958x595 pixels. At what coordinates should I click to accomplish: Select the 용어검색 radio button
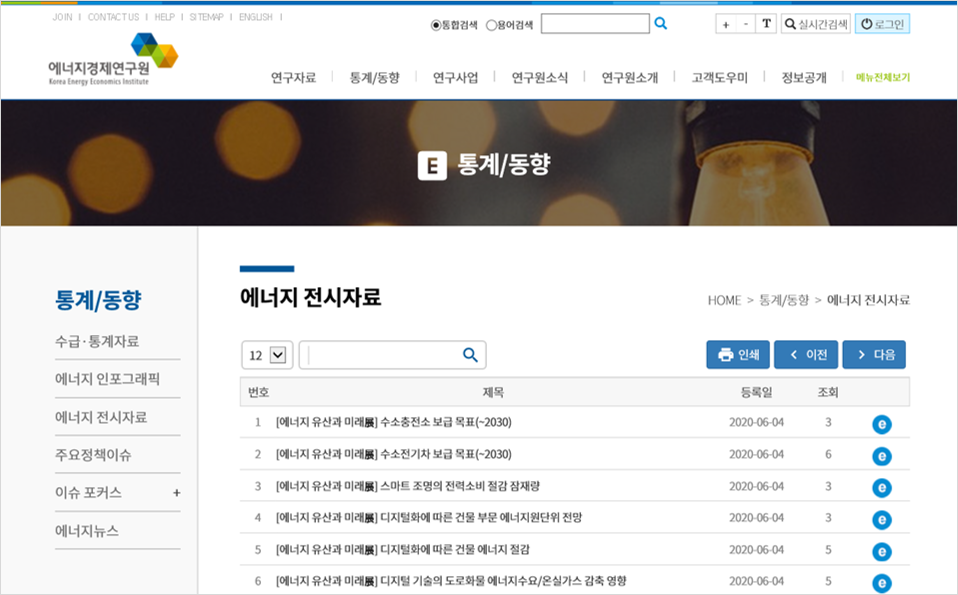(x=491, y=25)
